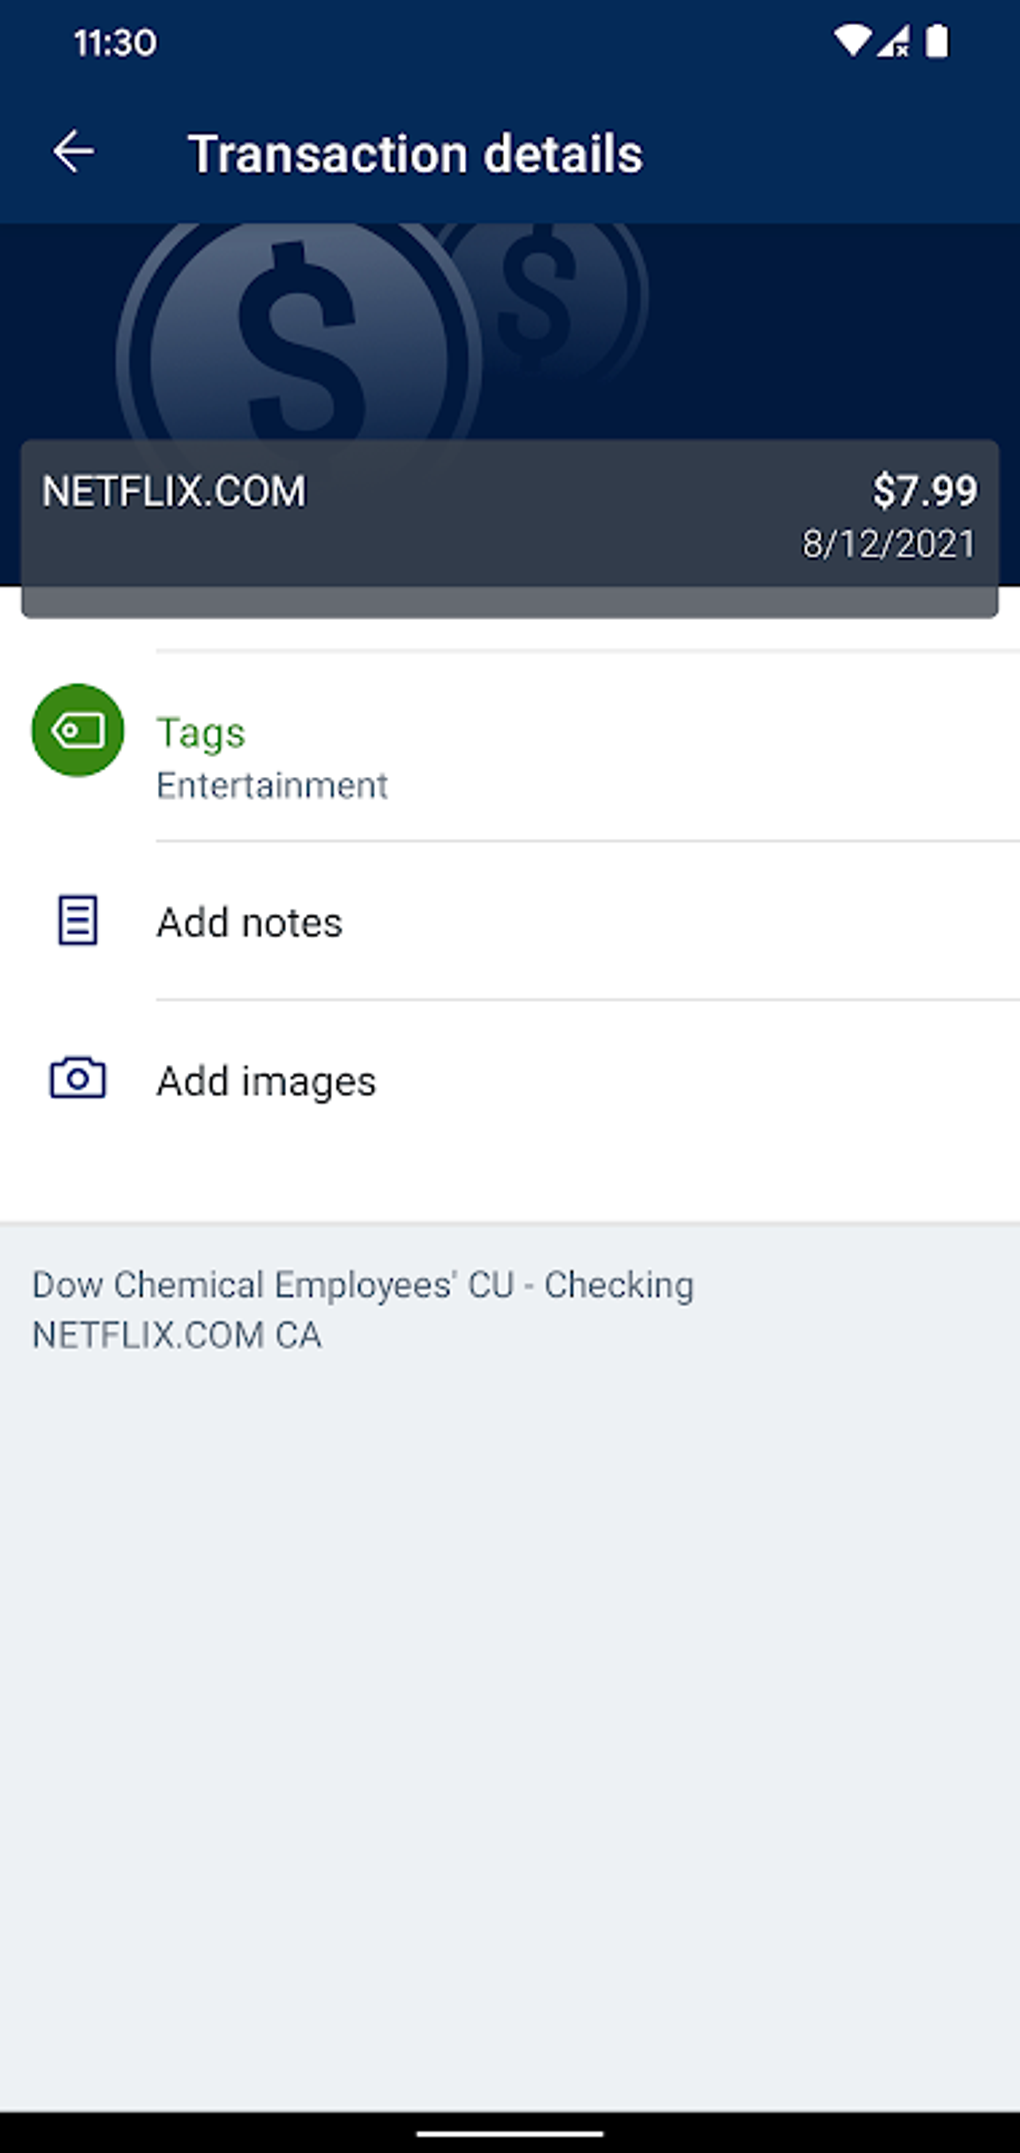Click the green Tags icon
Image resolution: width=1020 pixels, height=2153 pixels.
tap(78, 730)
